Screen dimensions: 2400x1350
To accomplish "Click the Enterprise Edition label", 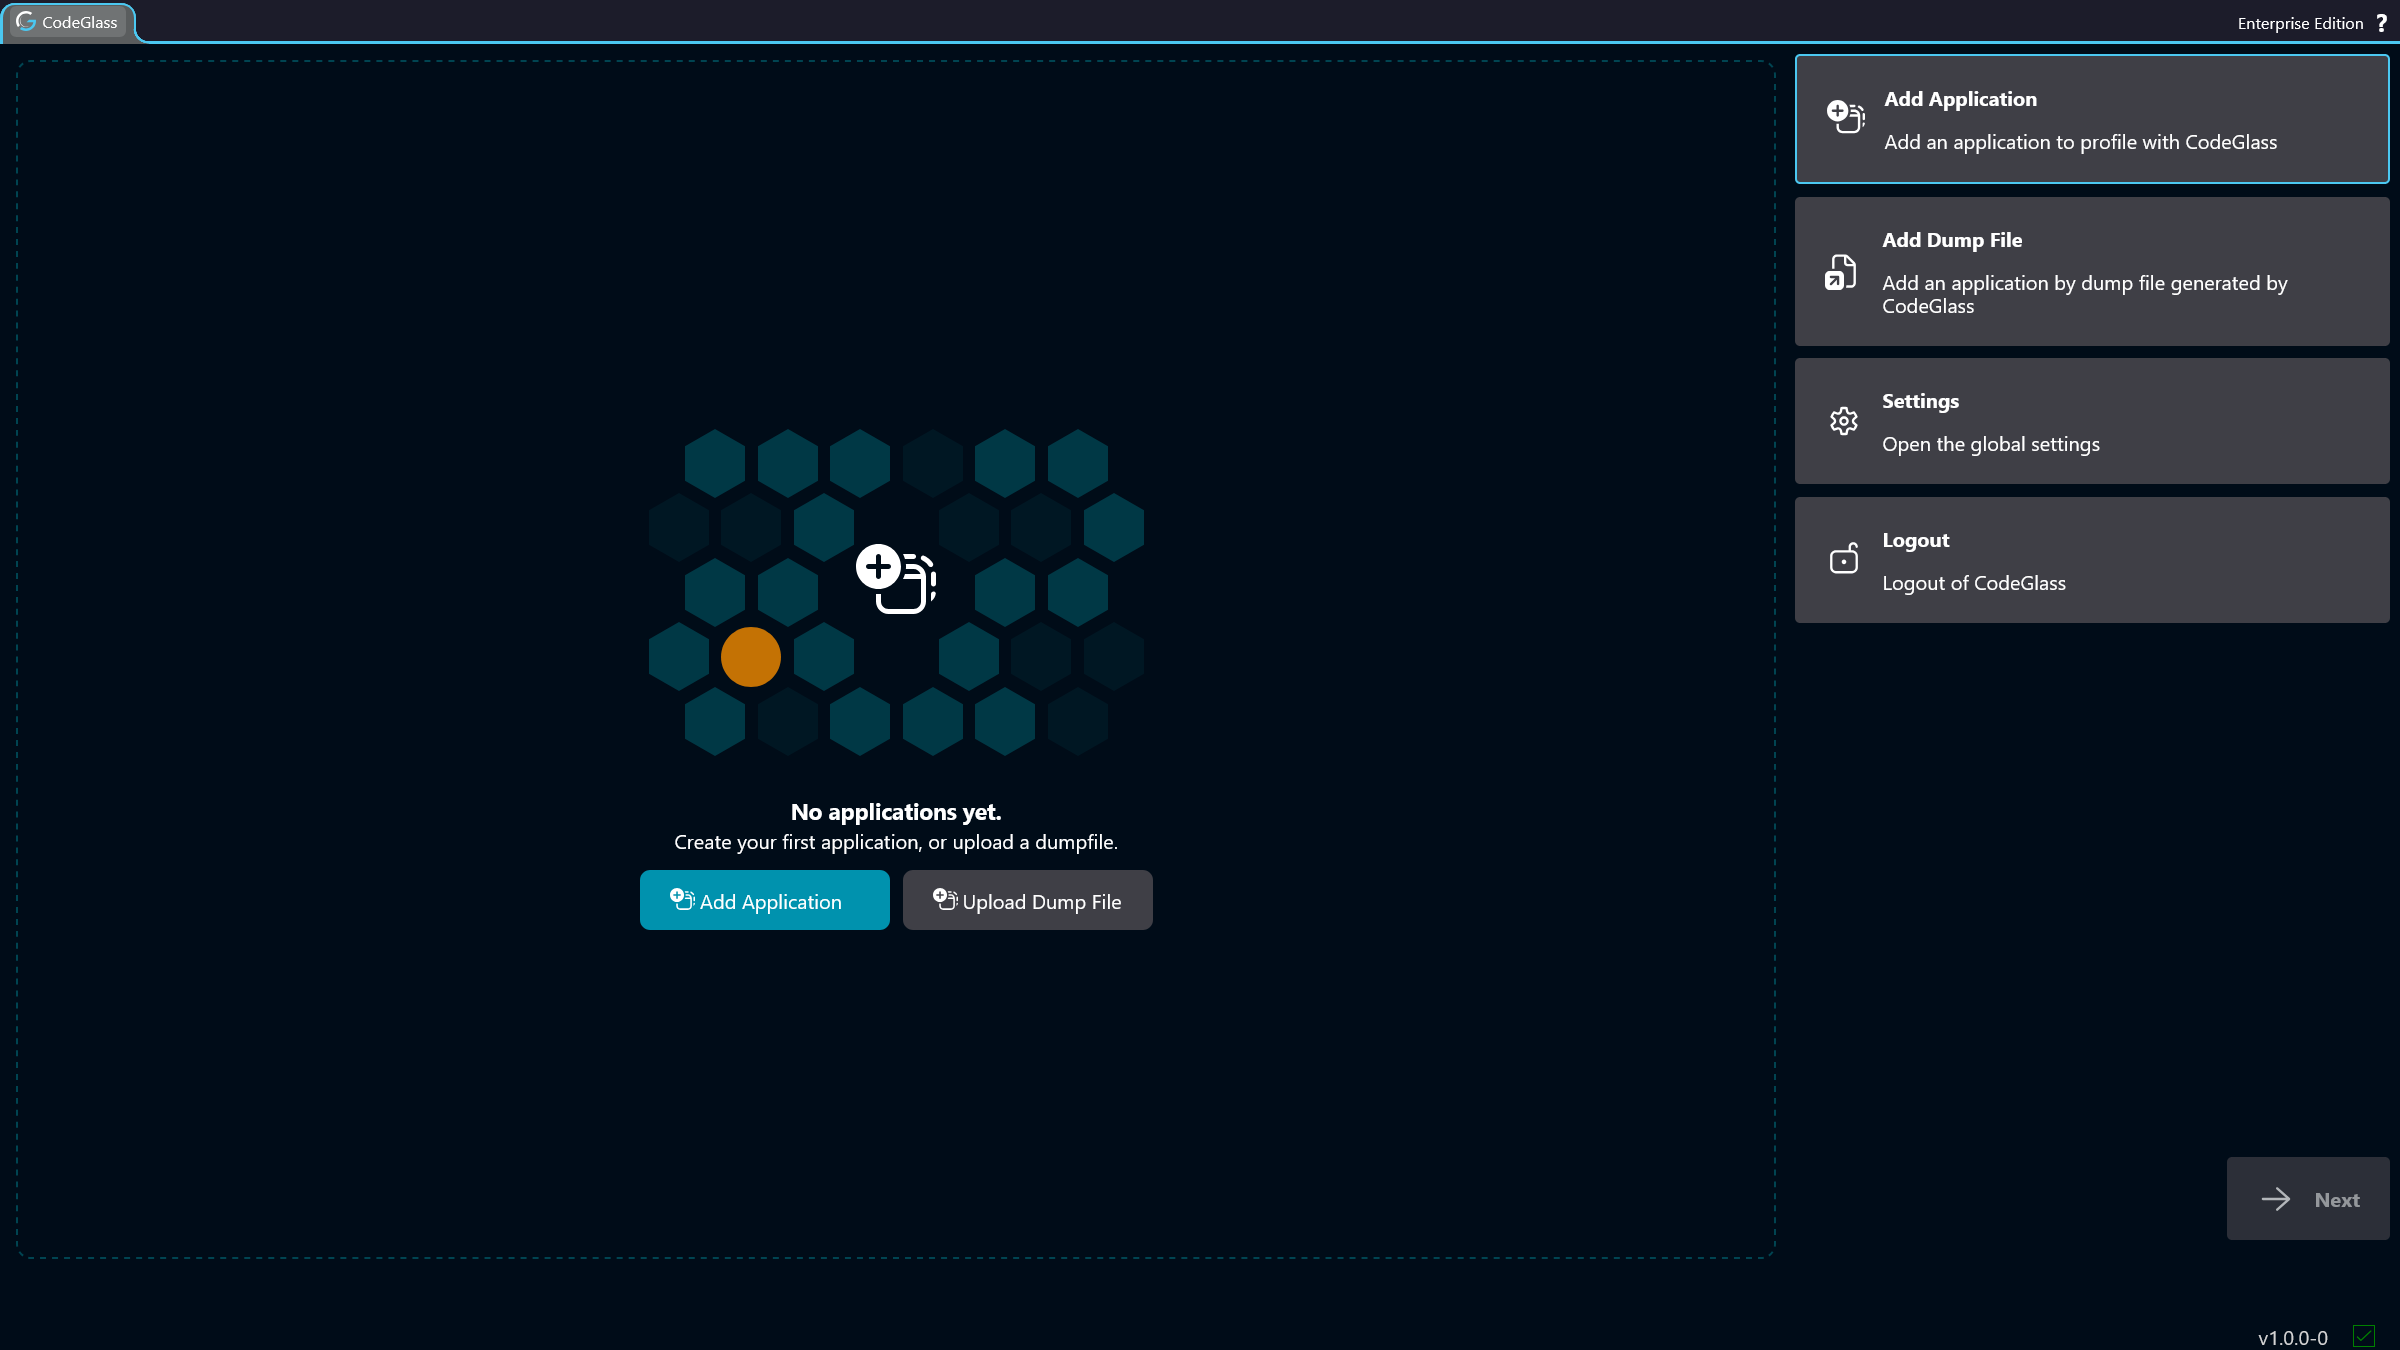I will click(x=2300, y=23).
